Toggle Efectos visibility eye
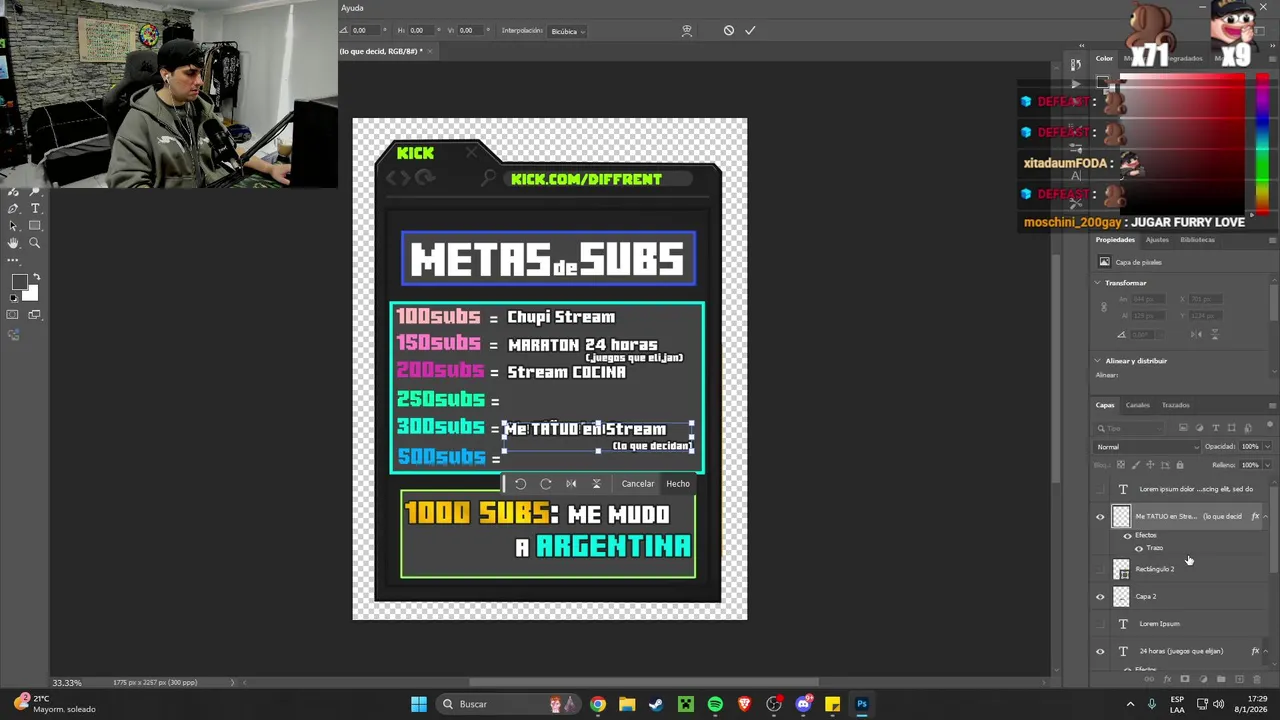Viewport: 1280px width, 720px height. pyautogui.click(x=1127, y=536)
